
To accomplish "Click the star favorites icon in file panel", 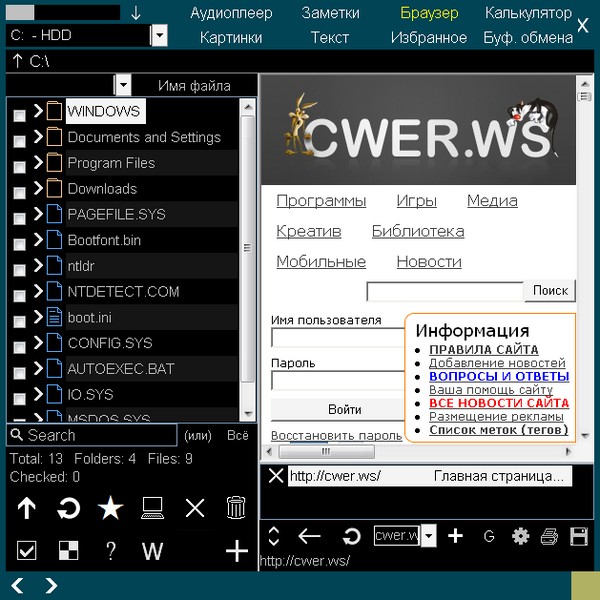I will 110,508.
